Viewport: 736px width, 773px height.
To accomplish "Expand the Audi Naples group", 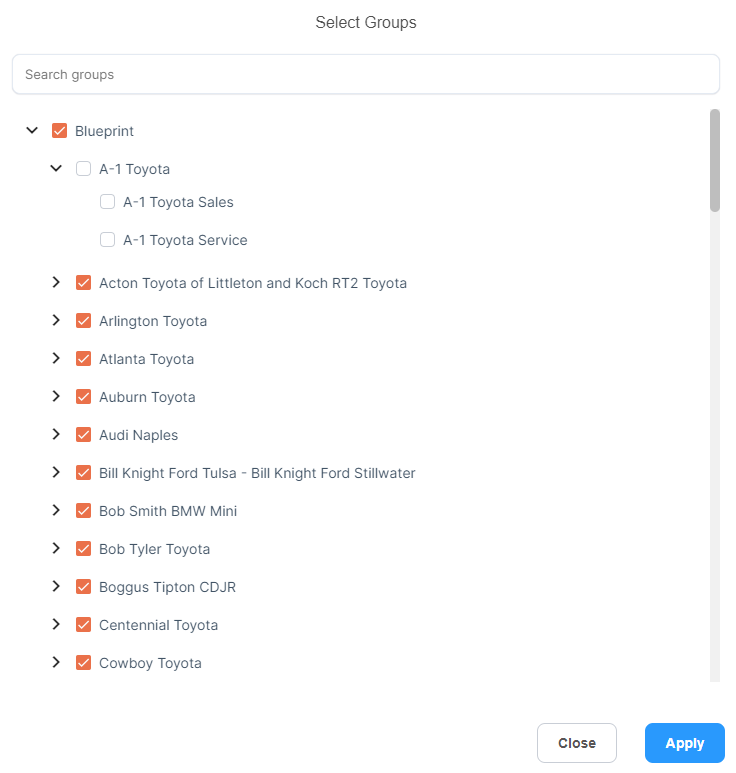I will pyautogui.click(x=56, y=434).
